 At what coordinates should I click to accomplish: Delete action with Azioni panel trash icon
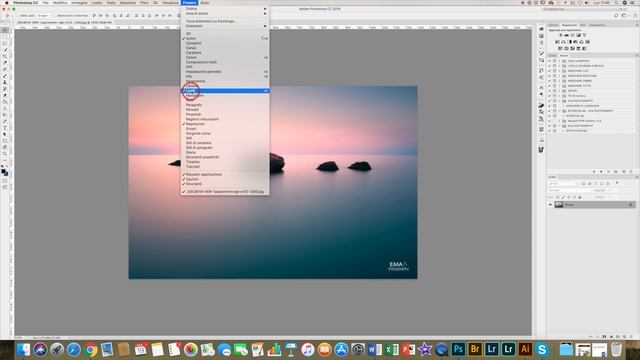coord(631,171)
